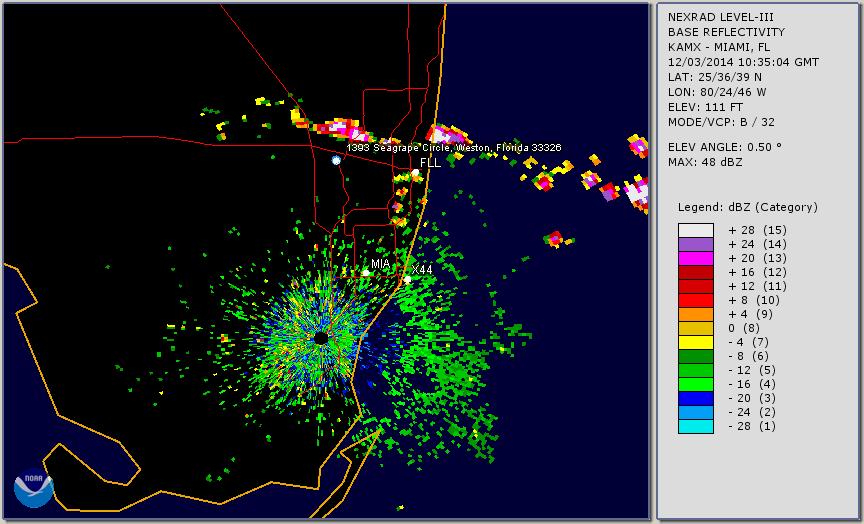
Task: Select the Seagrape Circle Weston location marker
Action: point(336,160)
